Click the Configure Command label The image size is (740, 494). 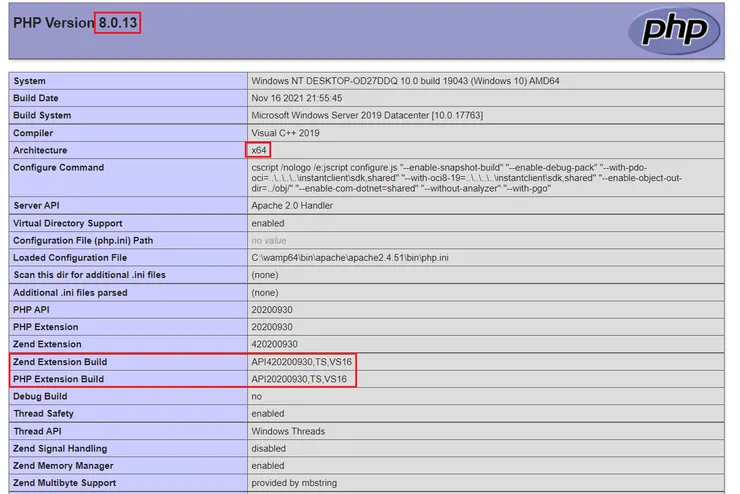59,167
